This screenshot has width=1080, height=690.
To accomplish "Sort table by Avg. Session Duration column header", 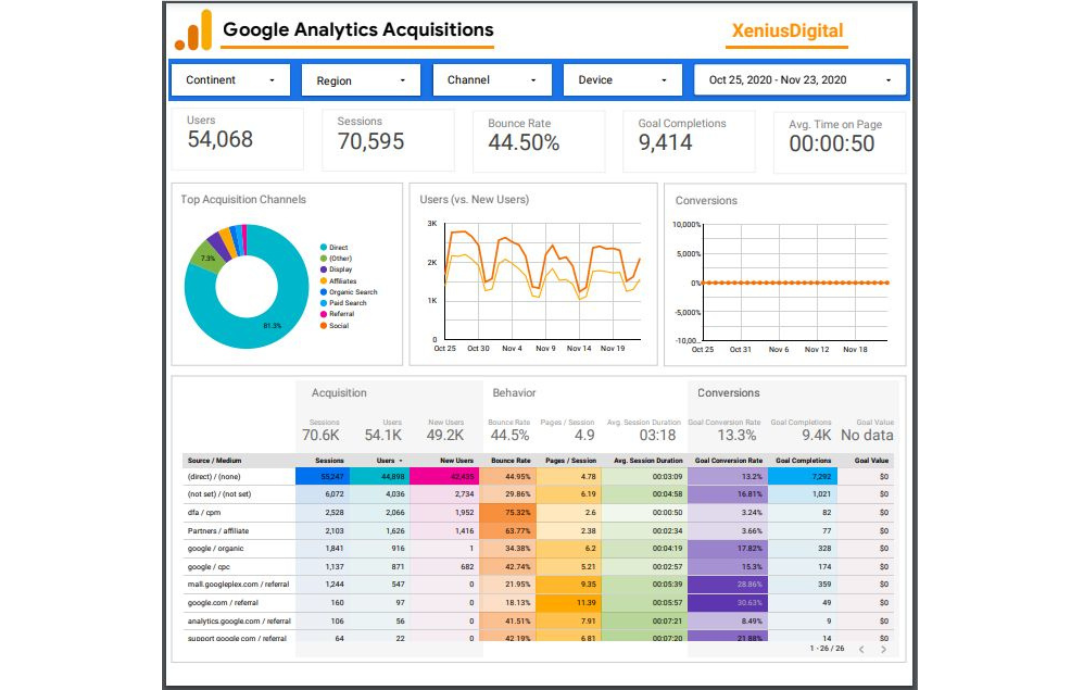I will point(647,460).
